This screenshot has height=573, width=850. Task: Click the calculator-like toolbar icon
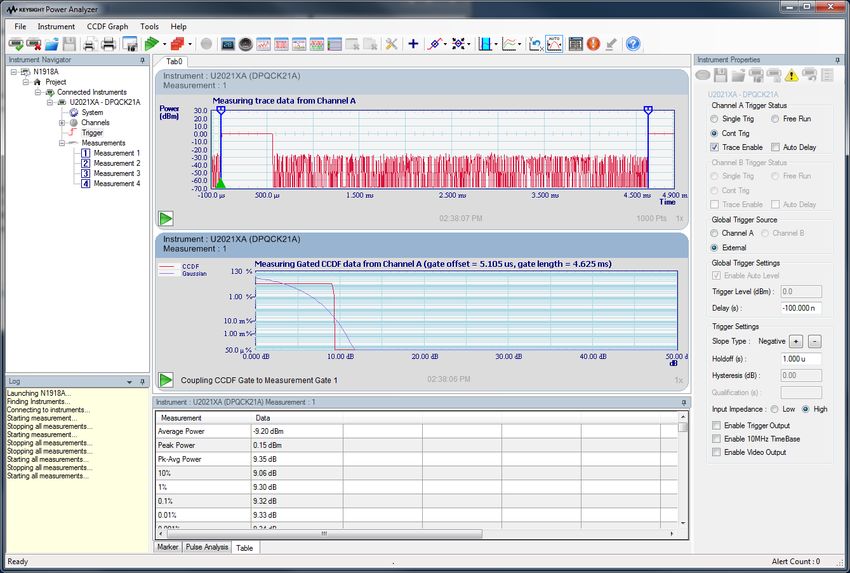576,44
